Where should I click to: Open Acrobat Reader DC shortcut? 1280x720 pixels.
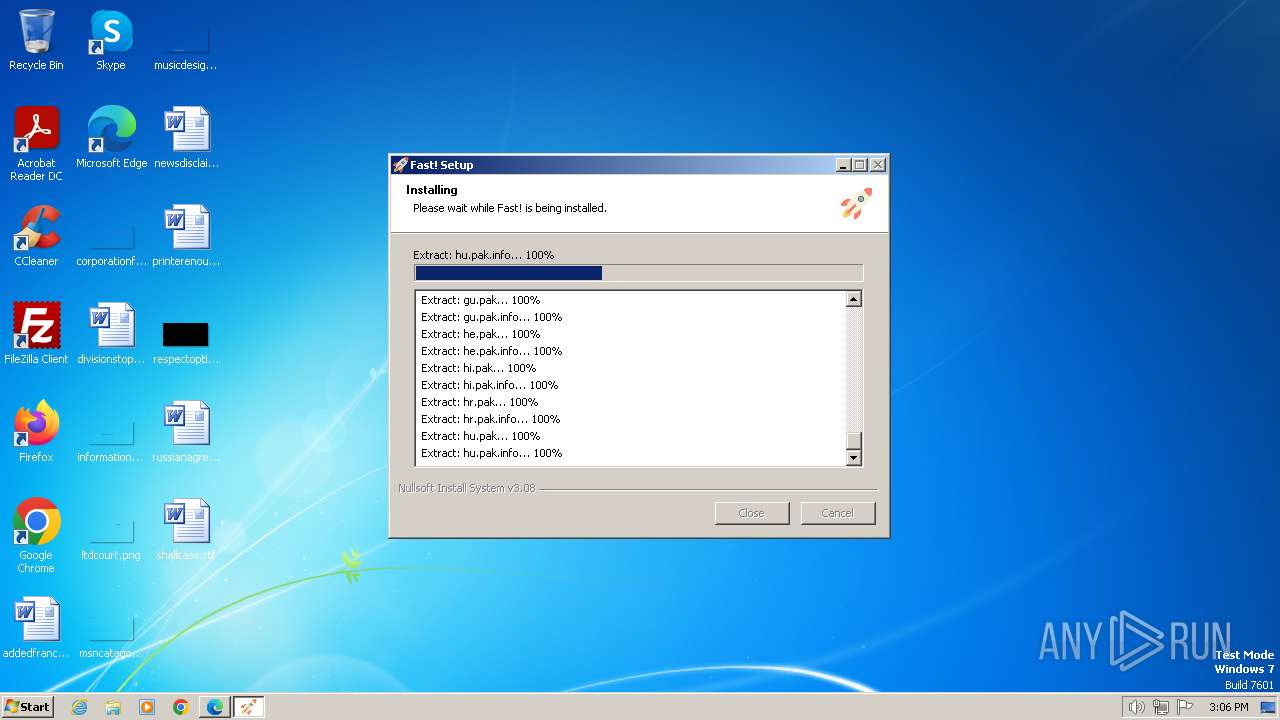click(x=36, y=144)
